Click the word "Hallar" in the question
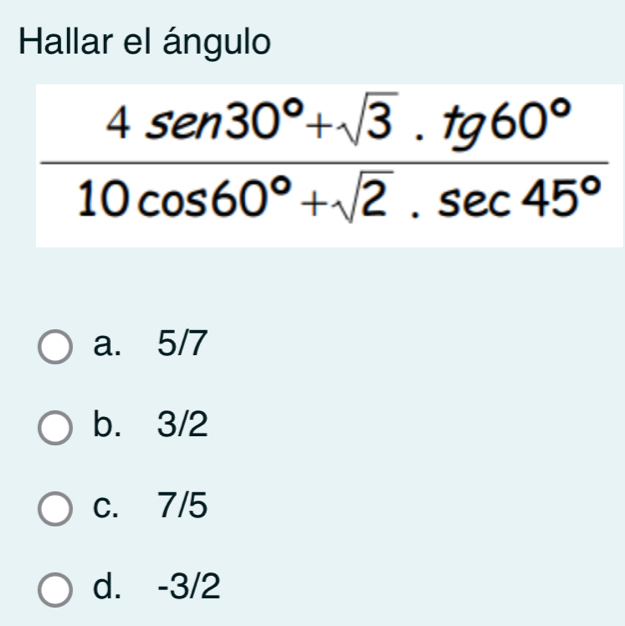Viewport: 625px width, 626px height. (63, 44)
